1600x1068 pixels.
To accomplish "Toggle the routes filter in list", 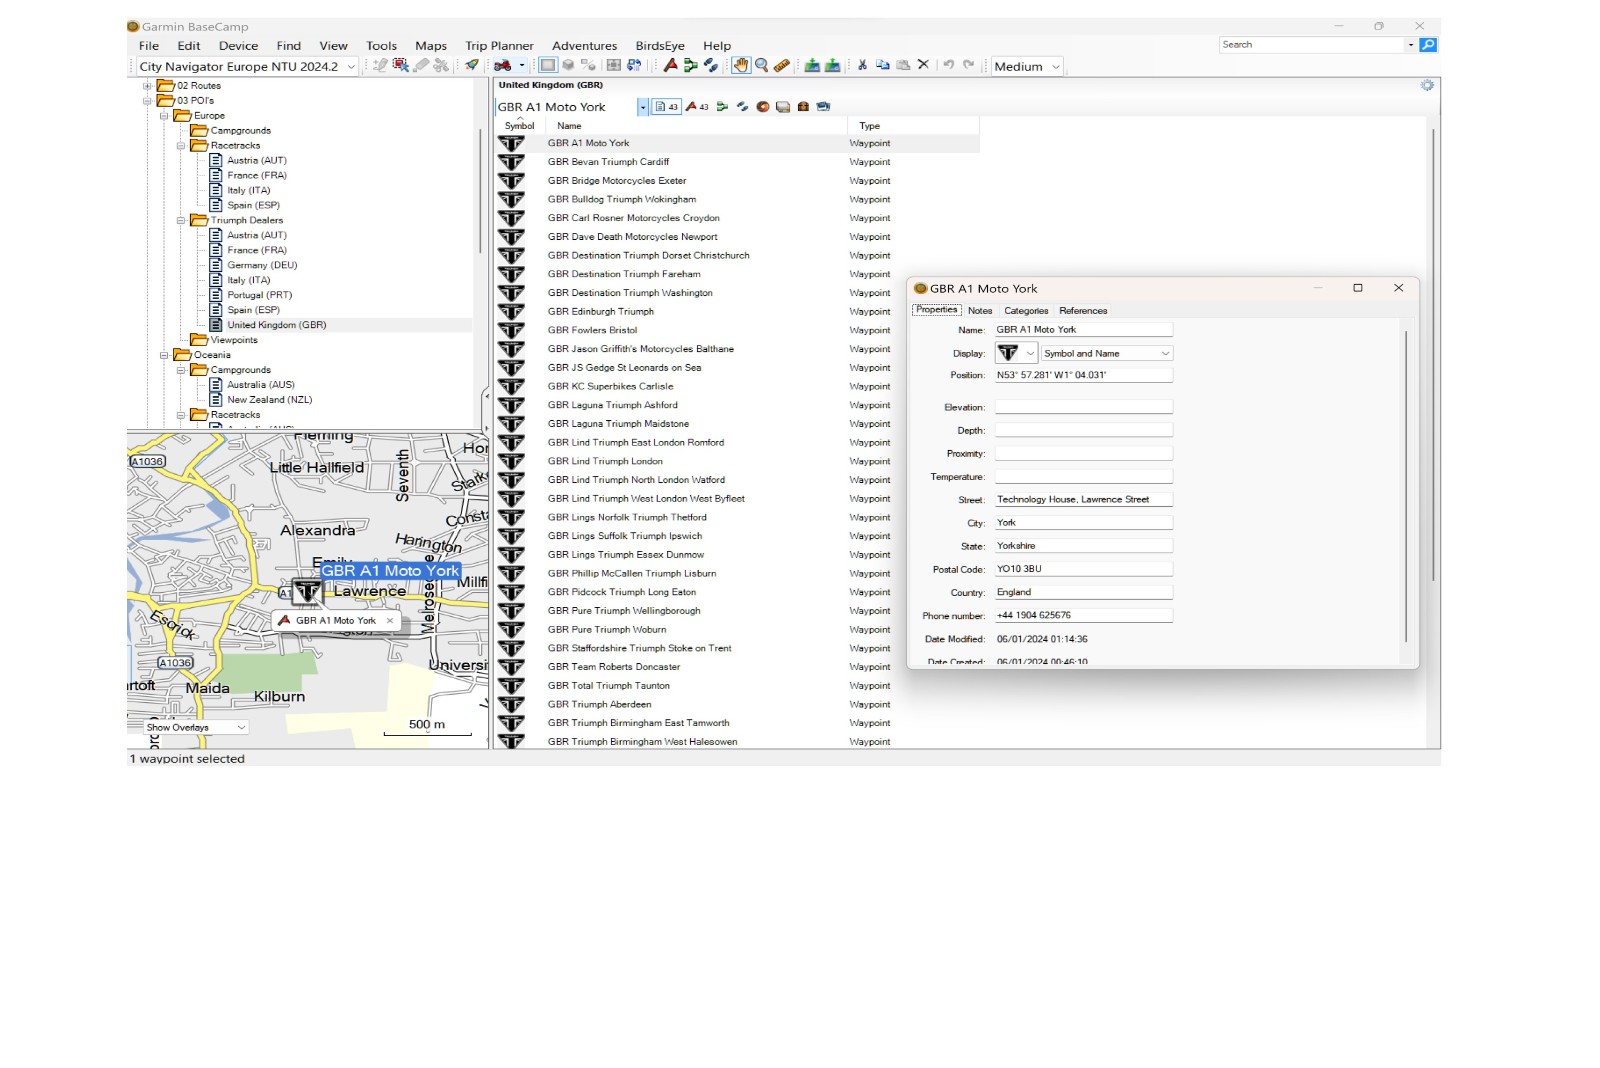I will pyautogui.click(x=722, y=107).
